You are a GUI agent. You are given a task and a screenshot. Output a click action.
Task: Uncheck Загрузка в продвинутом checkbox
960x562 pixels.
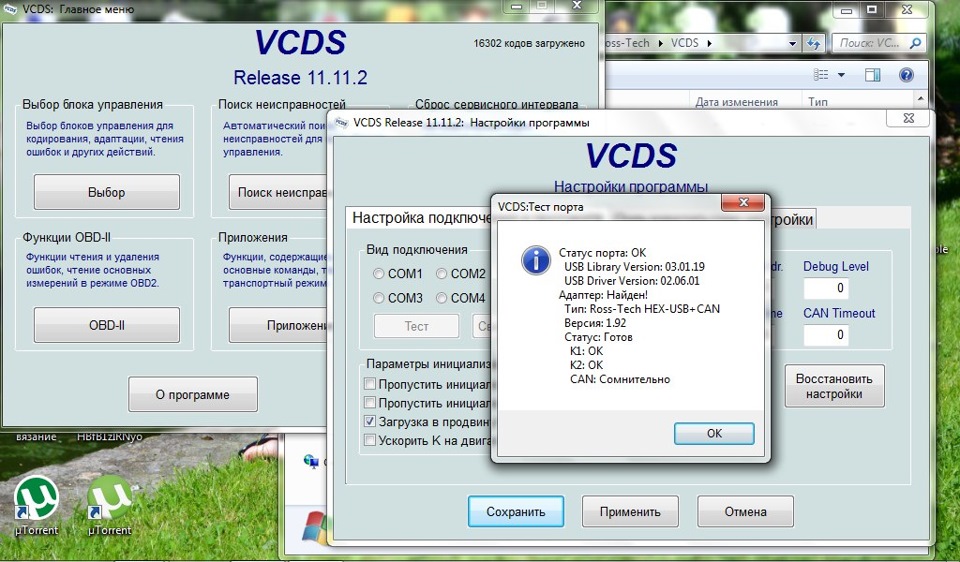click(370, 421)
